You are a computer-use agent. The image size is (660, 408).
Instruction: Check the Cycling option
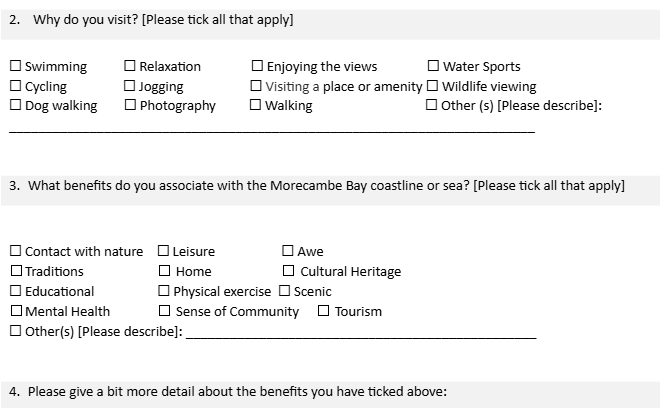16,86
